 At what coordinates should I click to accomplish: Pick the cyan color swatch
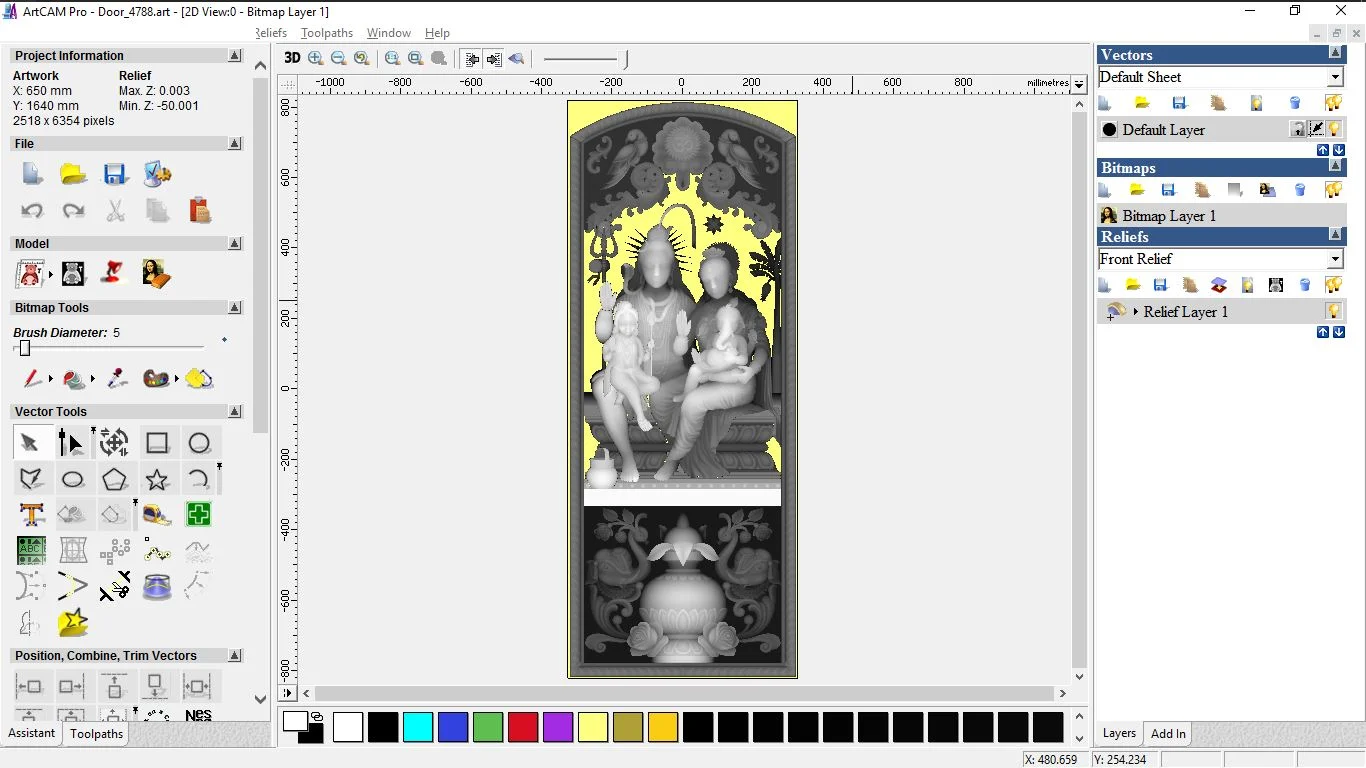[x=418, y=727]
